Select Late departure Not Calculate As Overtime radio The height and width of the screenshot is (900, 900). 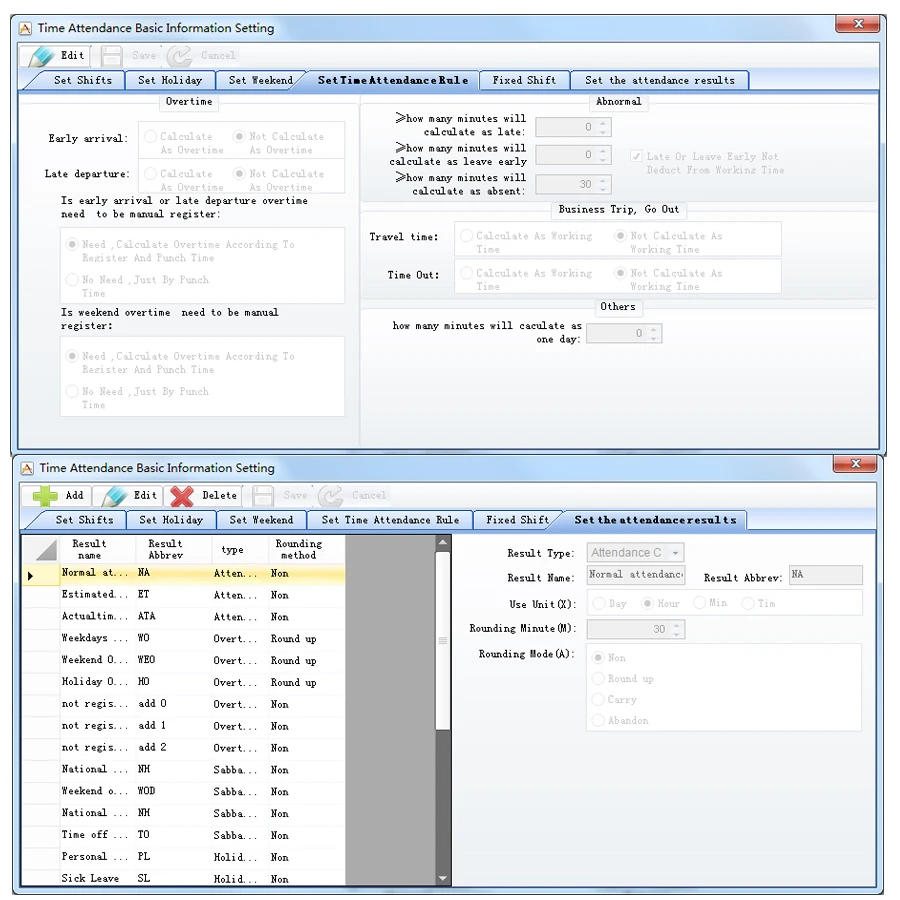click(240, 174)
